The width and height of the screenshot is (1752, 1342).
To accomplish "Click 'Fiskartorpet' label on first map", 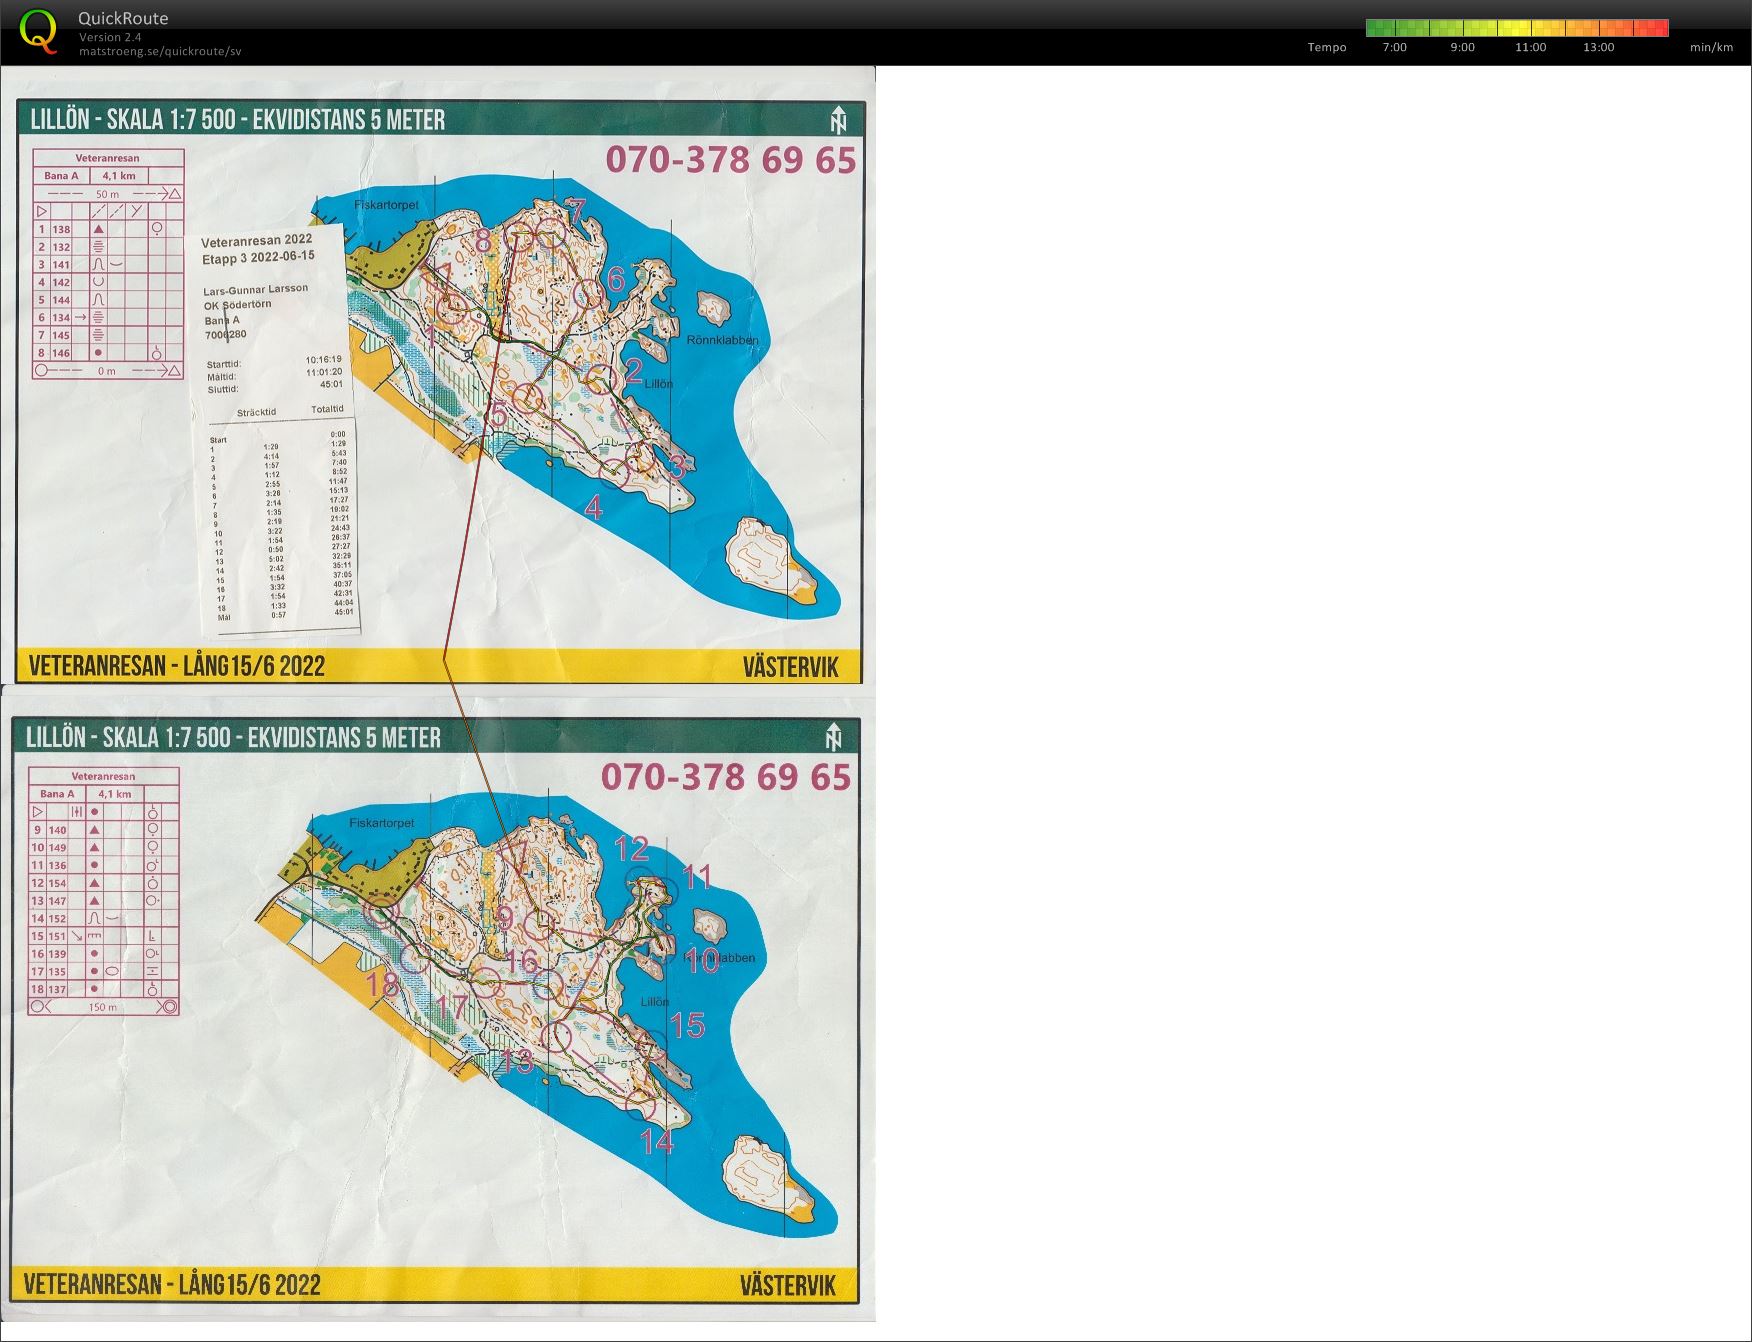I will [x=386, y=205].
